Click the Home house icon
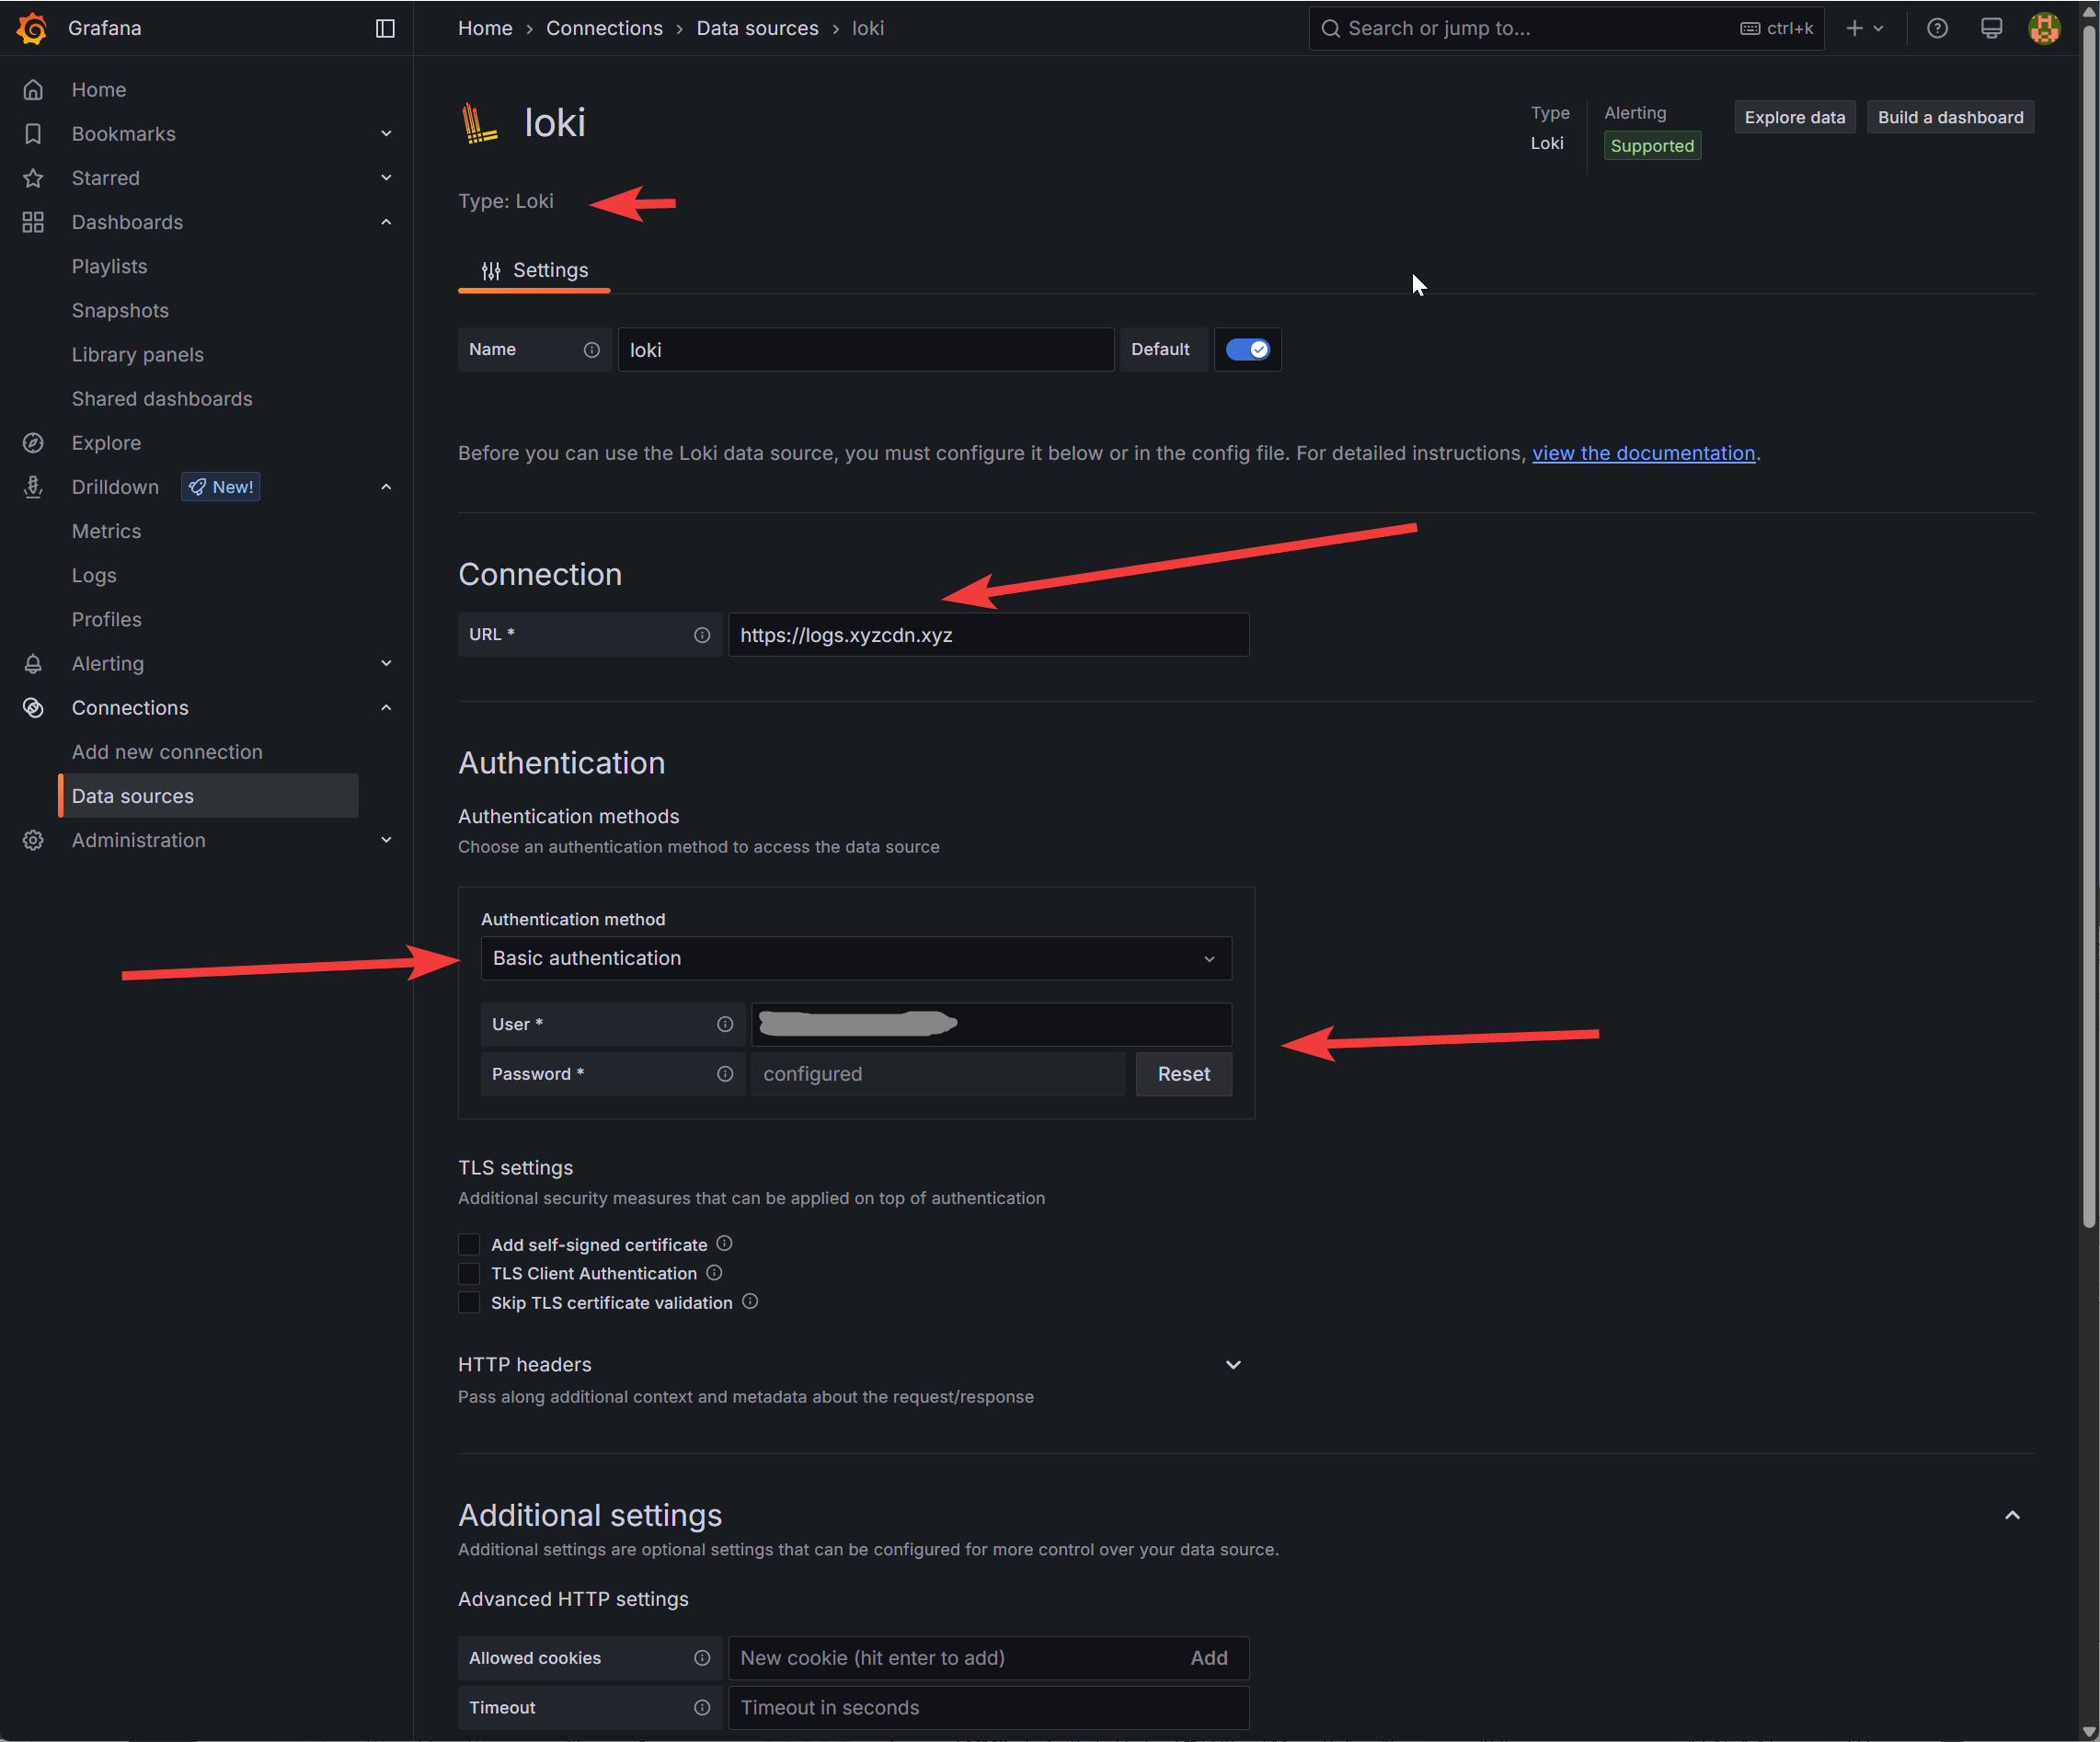The image size is (2100, 1742). (x=33, y=90)
